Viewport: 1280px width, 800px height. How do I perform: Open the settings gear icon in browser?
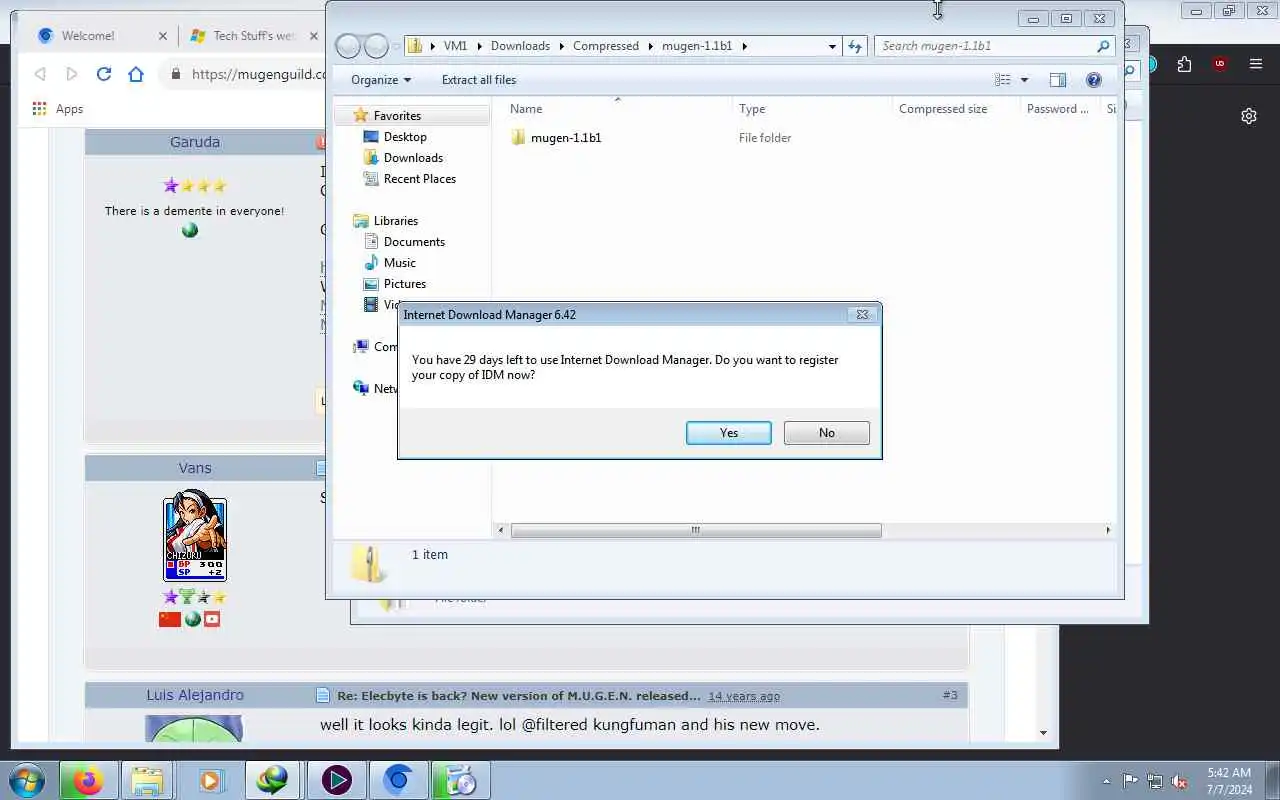[x=1248, y=116]
